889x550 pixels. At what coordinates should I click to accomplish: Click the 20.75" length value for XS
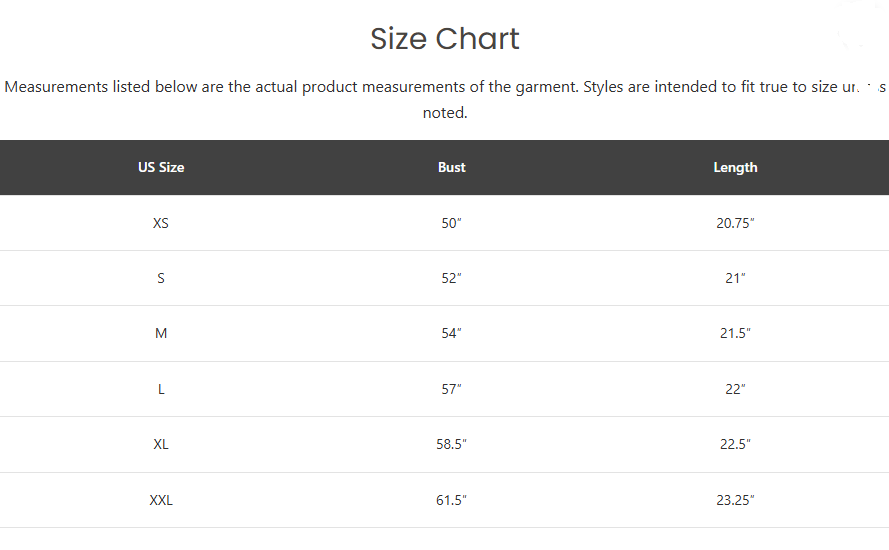pos(735,223)
